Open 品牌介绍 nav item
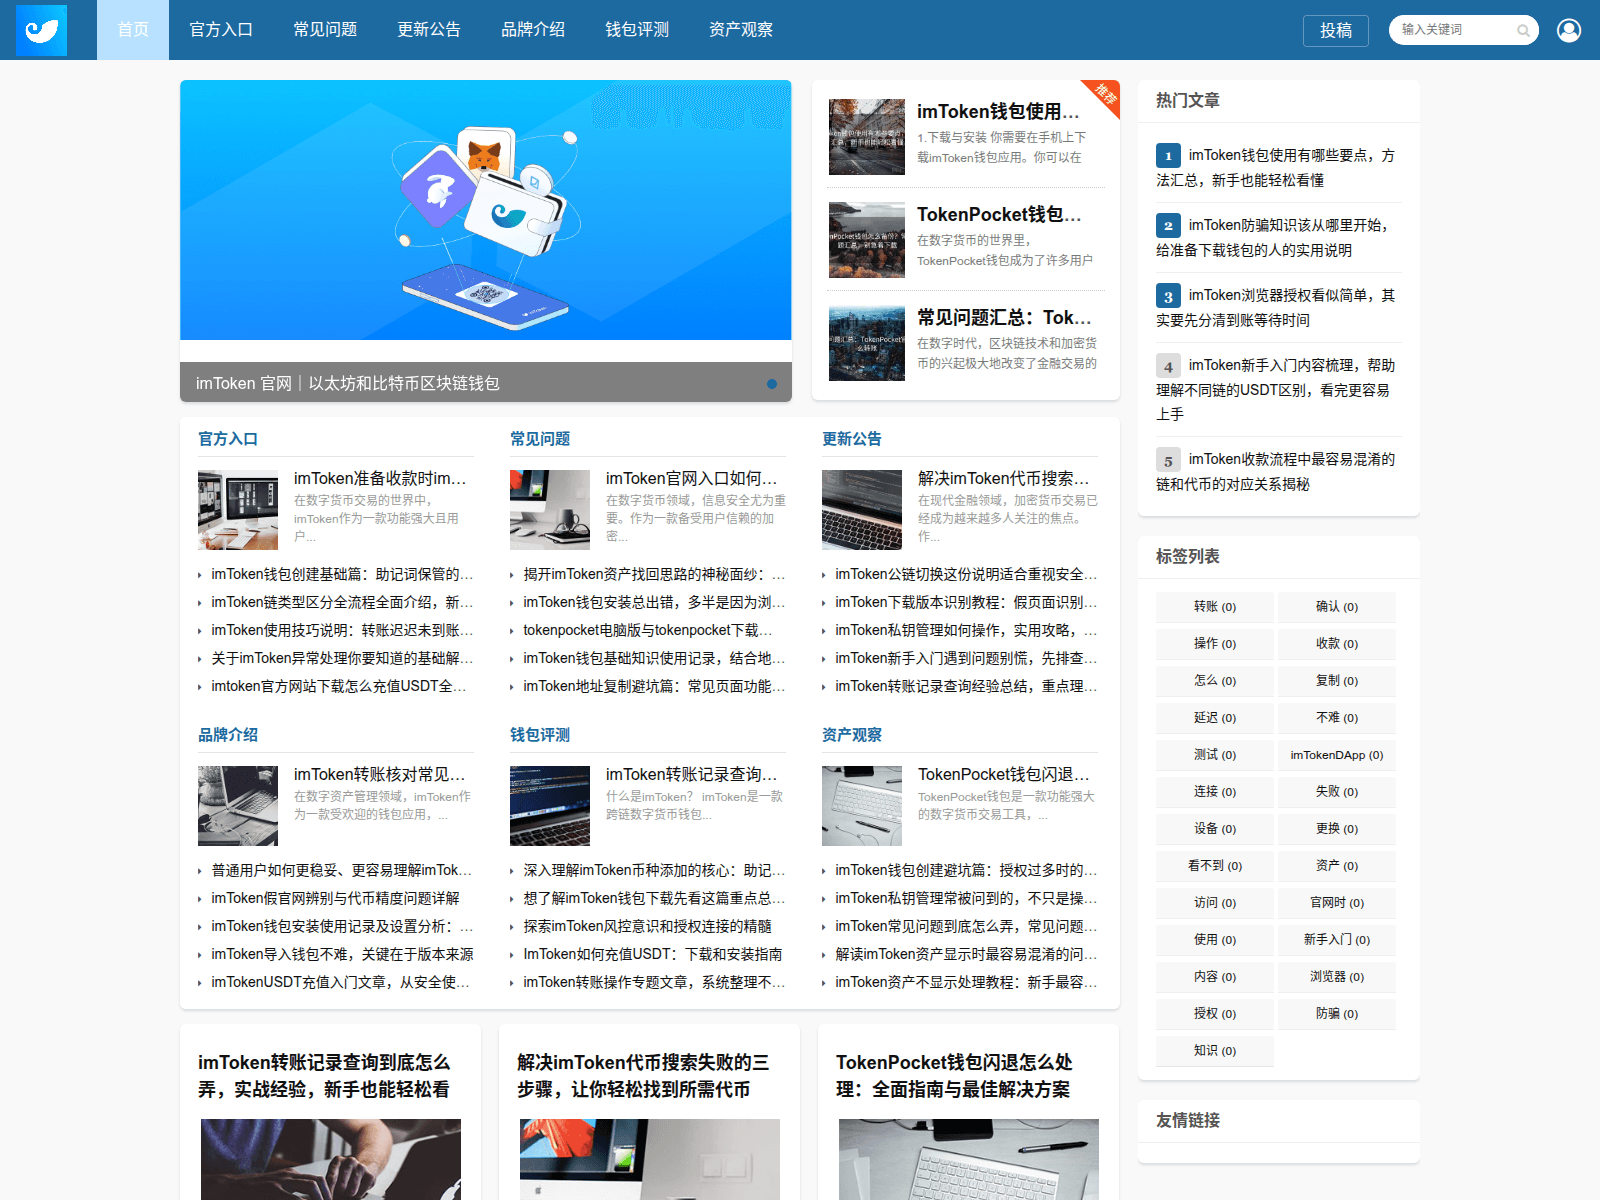Viewport: 1600px width, 1200px height. coord(533,30)
